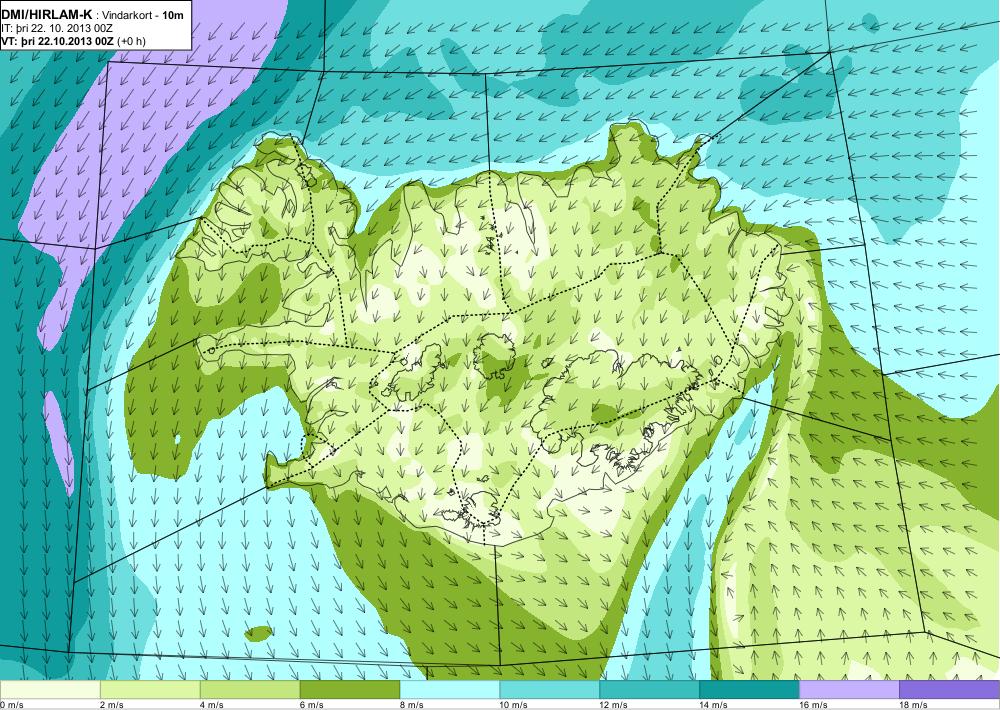
Task: Click the dark teal 14–16 m/s legend swatch
Action: pos(749,690)
